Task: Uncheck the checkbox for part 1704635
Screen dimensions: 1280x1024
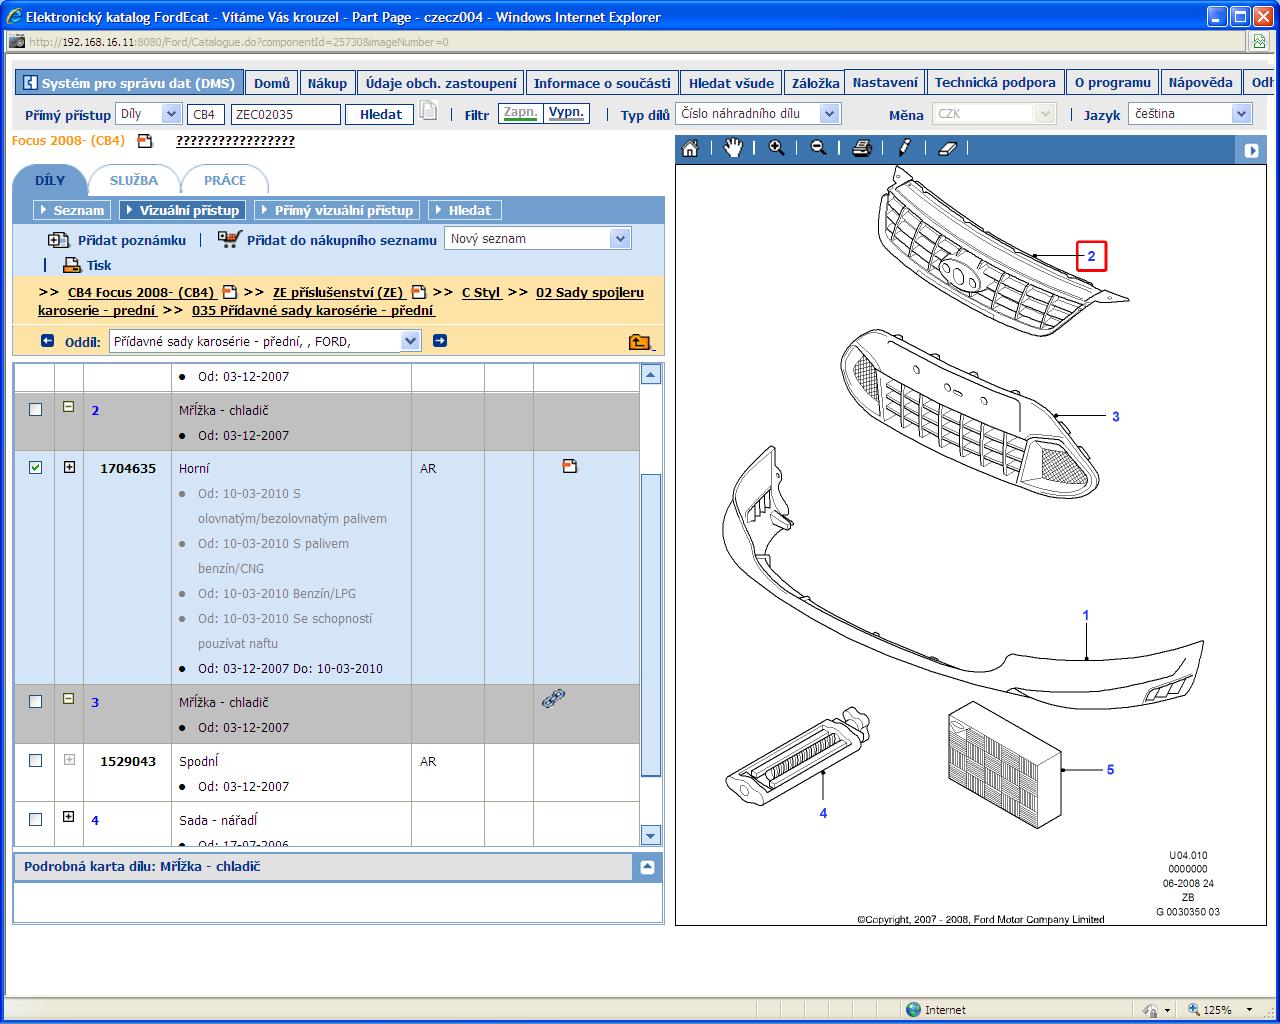Action: point(36,467)
